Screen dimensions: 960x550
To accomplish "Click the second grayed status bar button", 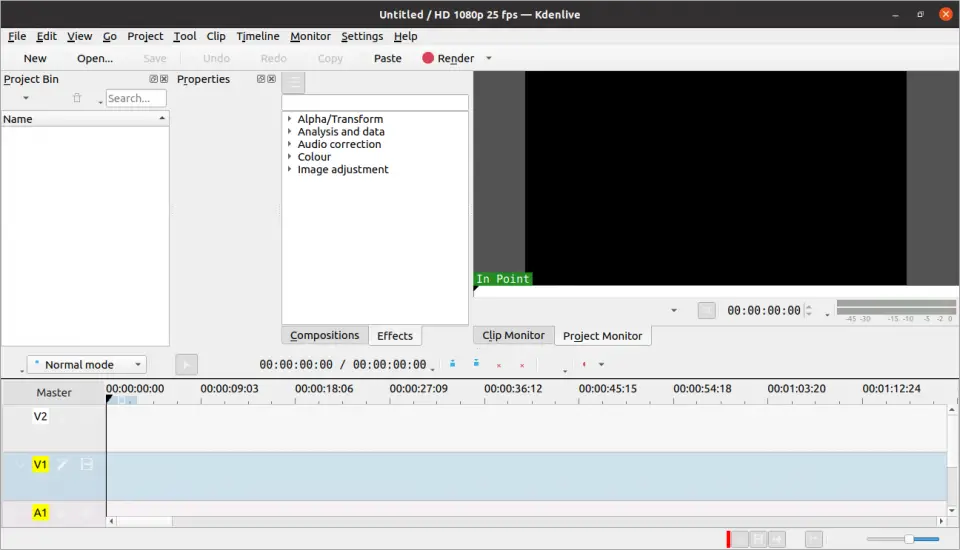I will pyautogui.click(x=759, y=539).
